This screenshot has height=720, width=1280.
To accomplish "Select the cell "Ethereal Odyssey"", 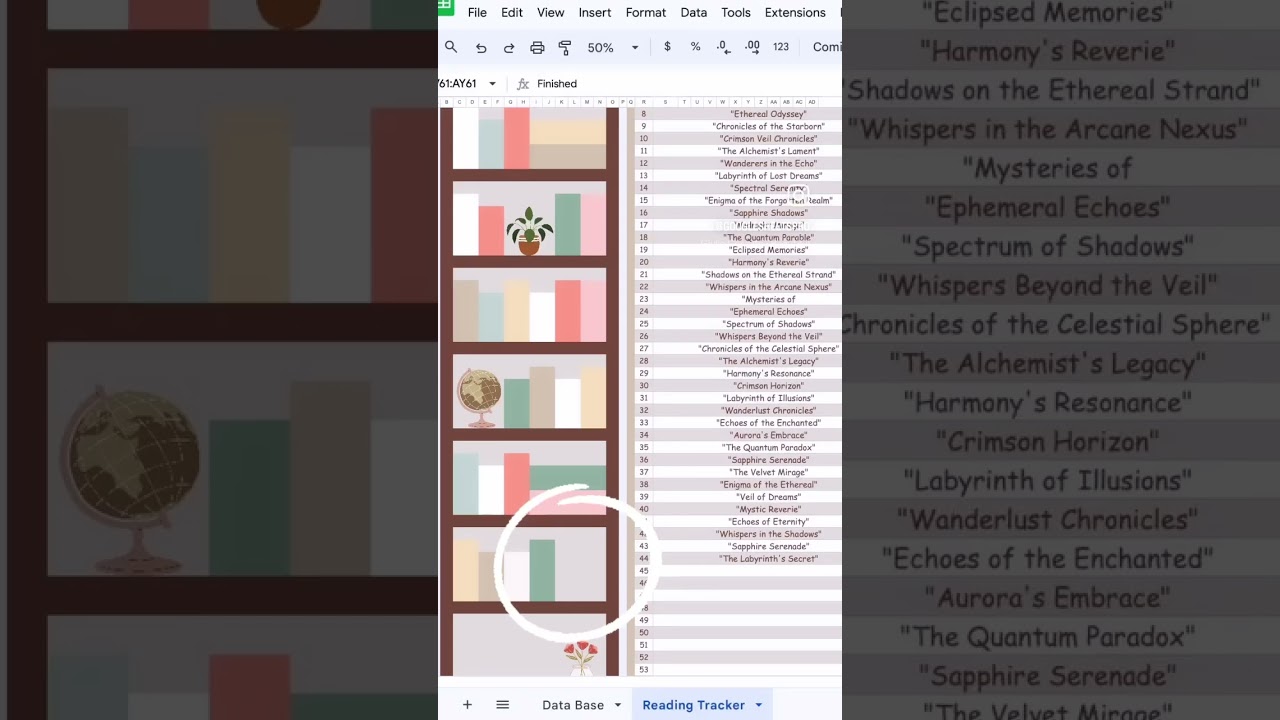I will (x=768, y=114).
